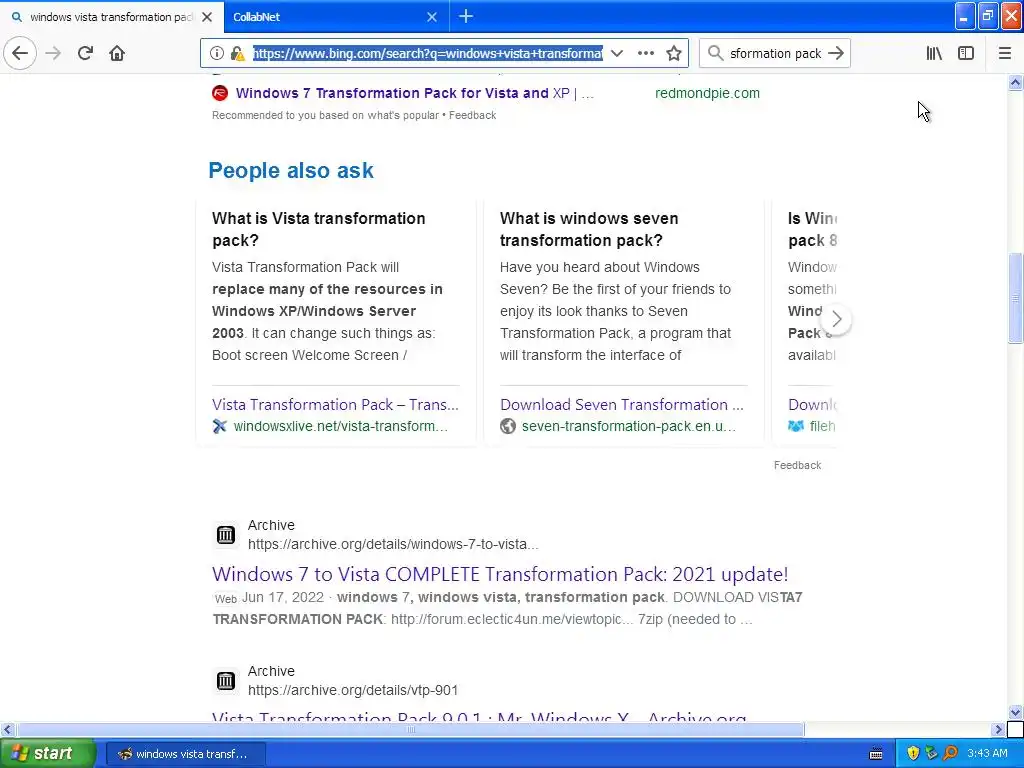This screenshot has height=768, width=1024.
Task: Reload the current page
Action: point(85,53)
